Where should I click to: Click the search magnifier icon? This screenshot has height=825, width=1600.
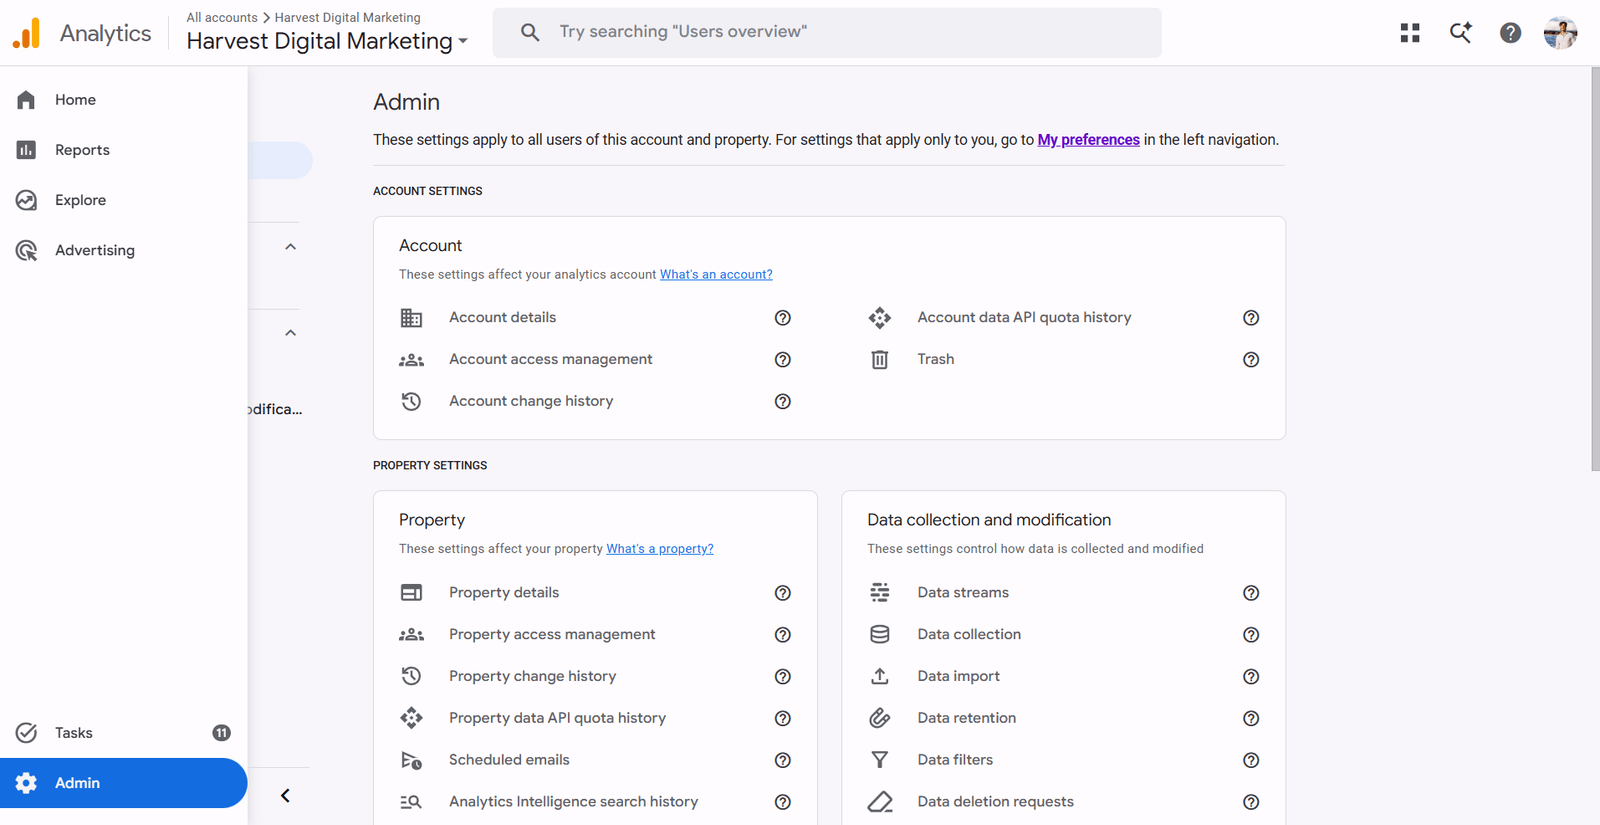click(530, 32)
